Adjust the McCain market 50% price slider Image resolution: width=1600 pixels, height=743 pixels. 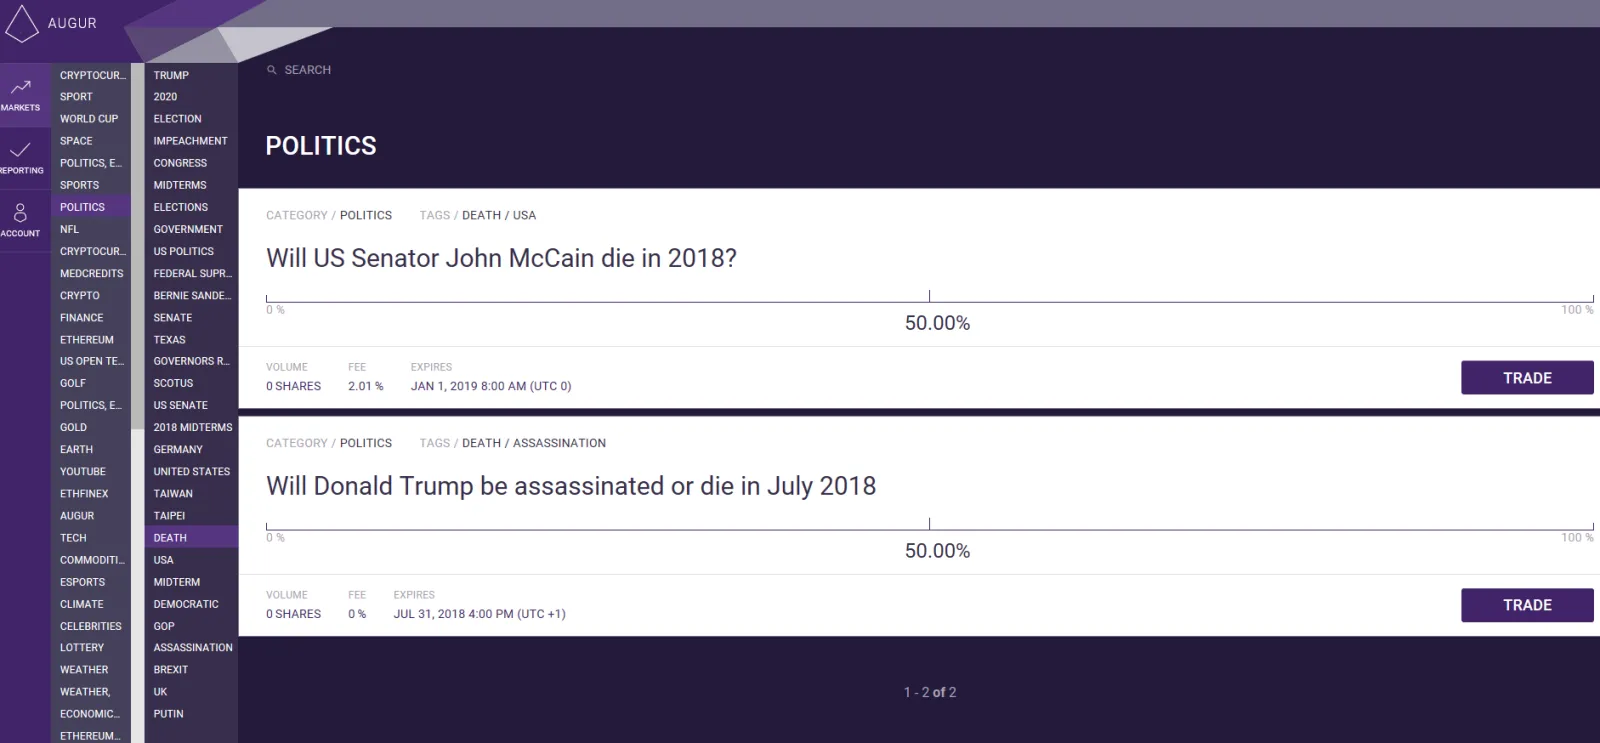[x=928, y=294]
